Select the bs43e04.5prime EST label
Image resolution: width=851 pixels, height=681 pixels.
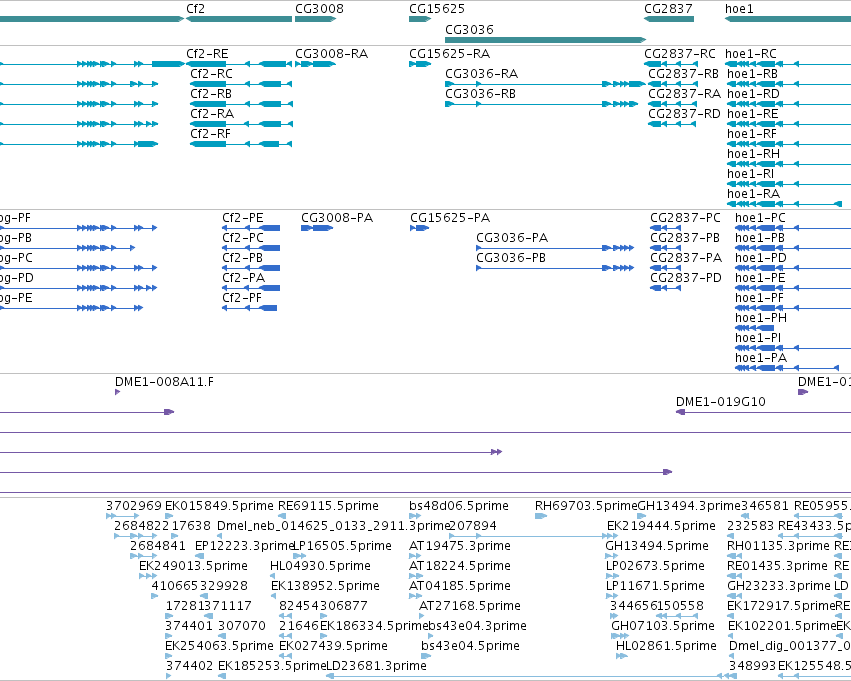[x=471, y=646]
